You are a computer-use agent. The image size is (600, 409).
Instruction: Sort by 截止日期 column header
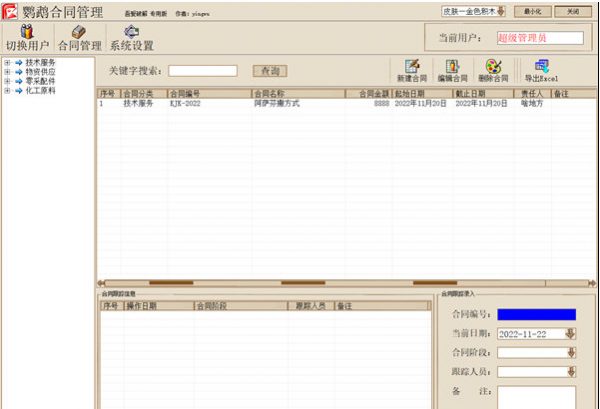tap(483, 94)
